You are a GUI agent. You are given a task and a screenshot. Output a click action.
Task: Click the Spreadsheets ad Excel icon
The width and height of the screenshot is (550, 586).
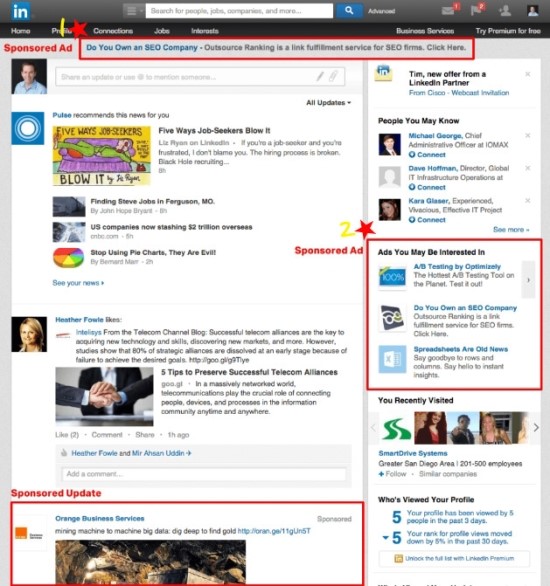(x=392, y=359)
